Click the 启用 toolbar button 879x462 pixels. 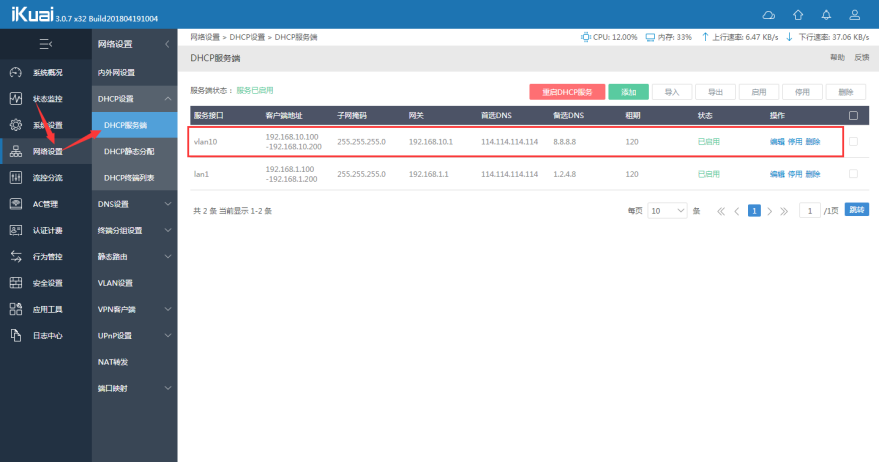tap(758, 92)
